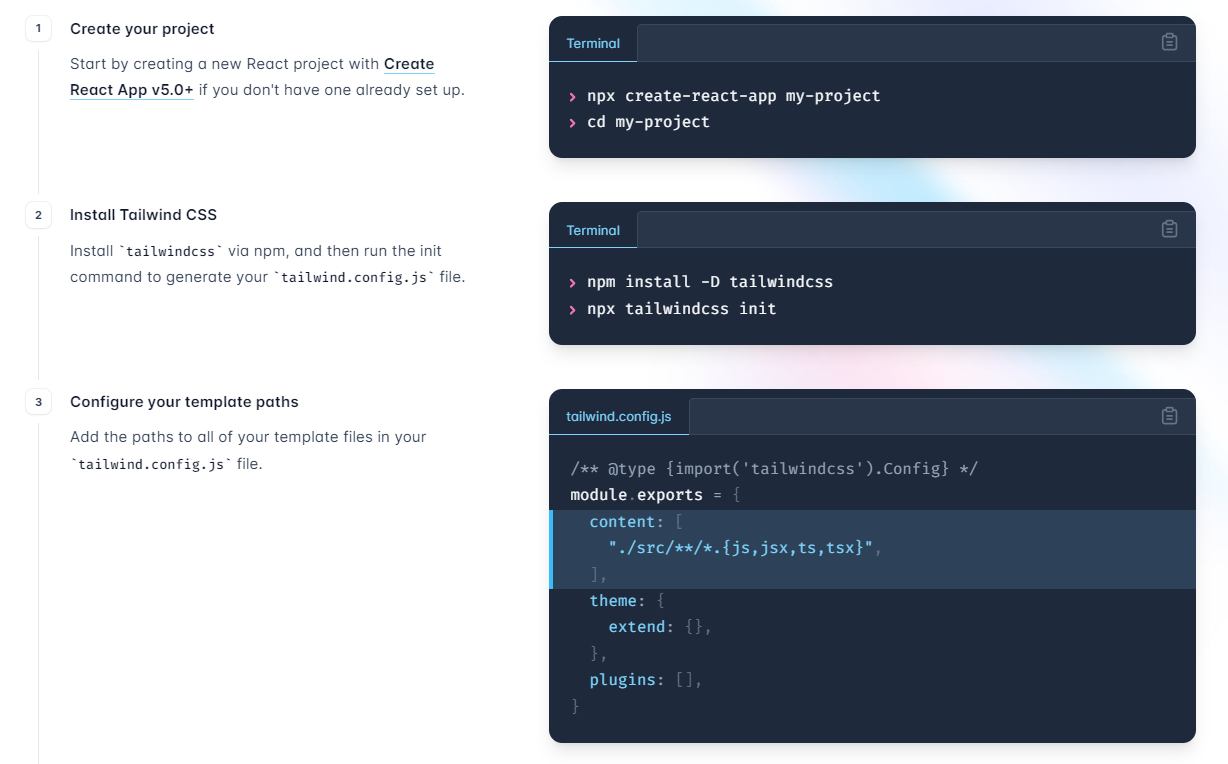Click the 'Install Tailwind CSS' heading
Image resolution: width=1228 pixels, height=764 pixels.
coord(143,215)
